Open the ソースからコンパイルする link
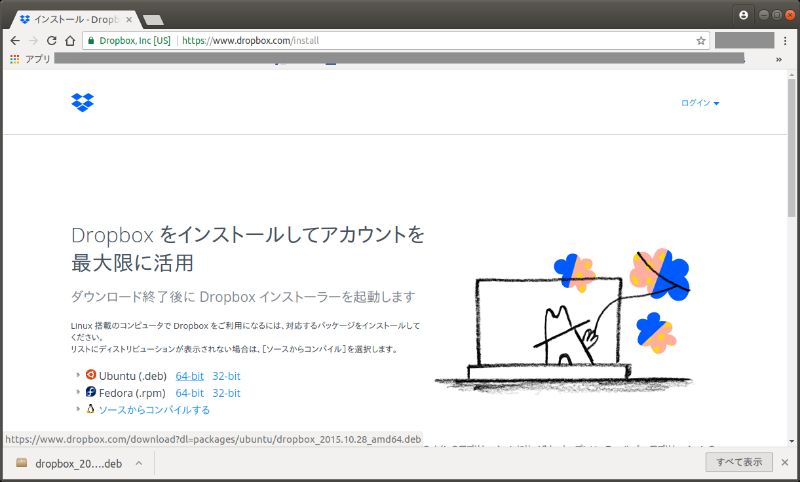800x482 pixels. click(154, 410)
